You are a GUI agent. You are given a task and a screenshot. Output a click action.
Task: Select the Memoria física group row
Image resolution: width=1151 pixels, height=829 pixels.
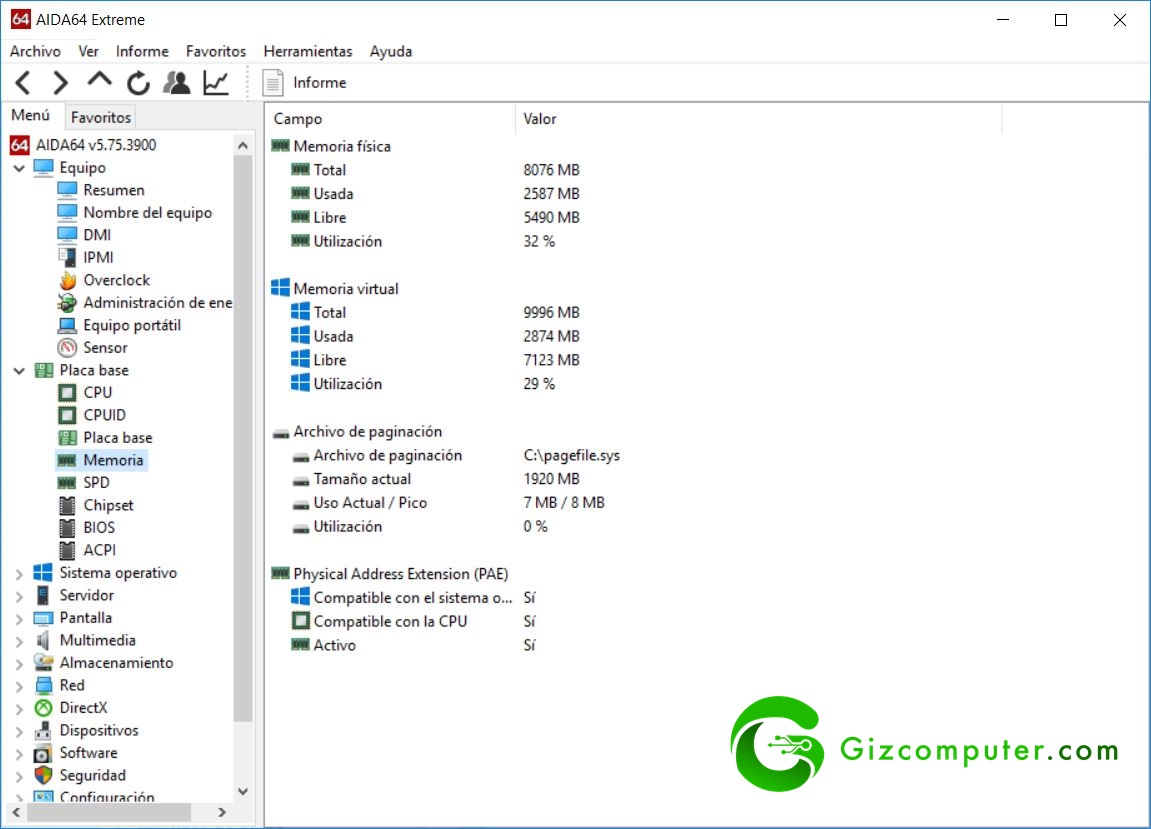[x=332, y=147]
